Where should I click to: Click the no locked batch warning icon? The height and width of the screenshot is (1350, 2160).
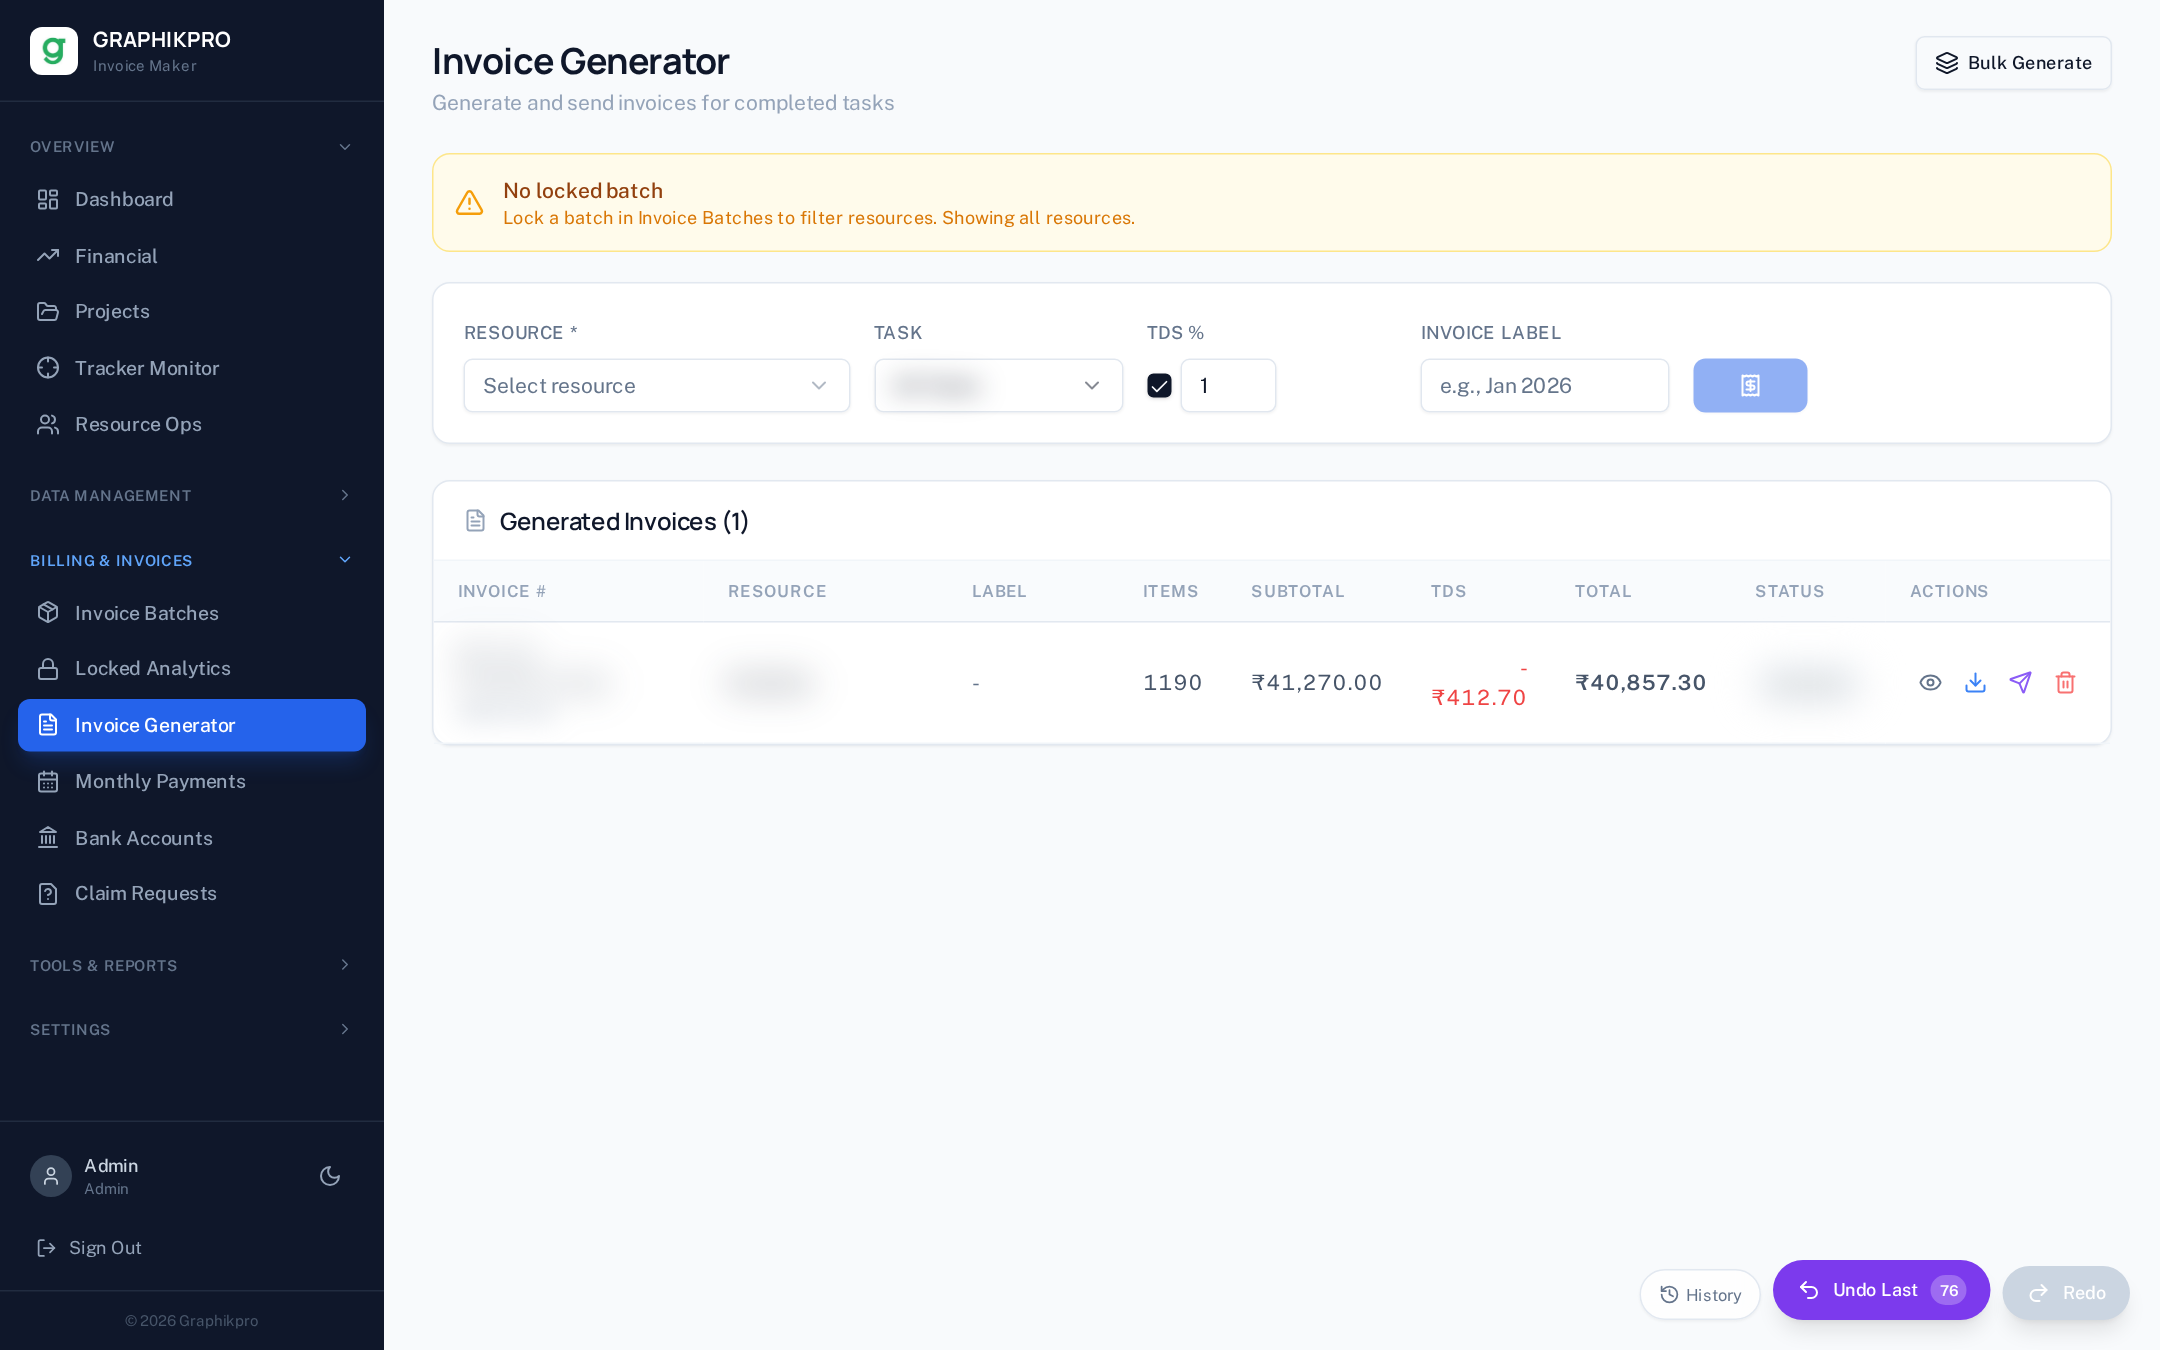469,203
